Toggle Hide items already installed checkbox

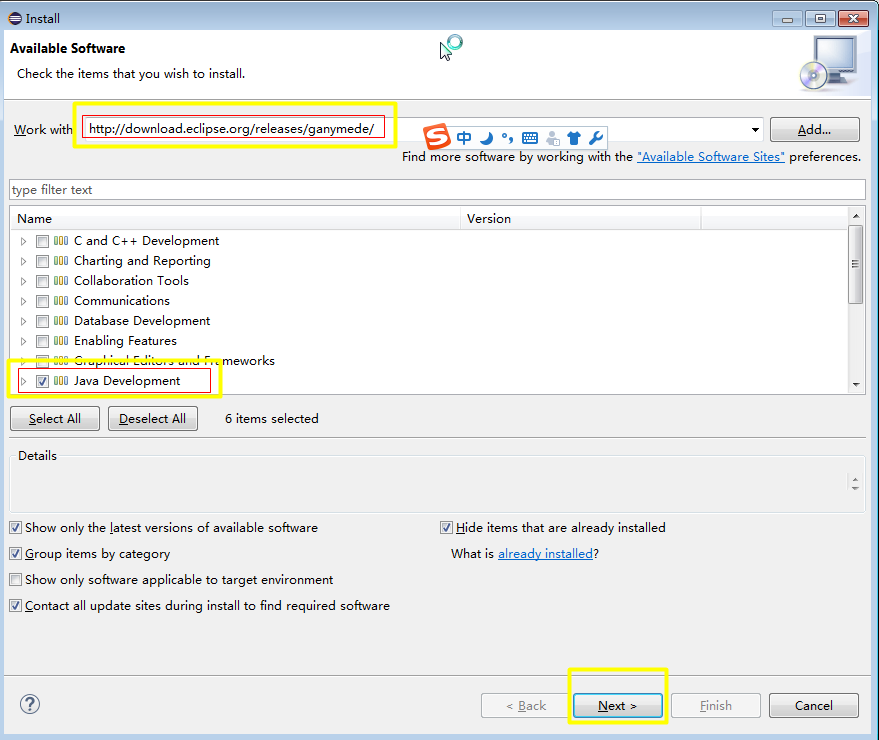[x=446, y=528]
